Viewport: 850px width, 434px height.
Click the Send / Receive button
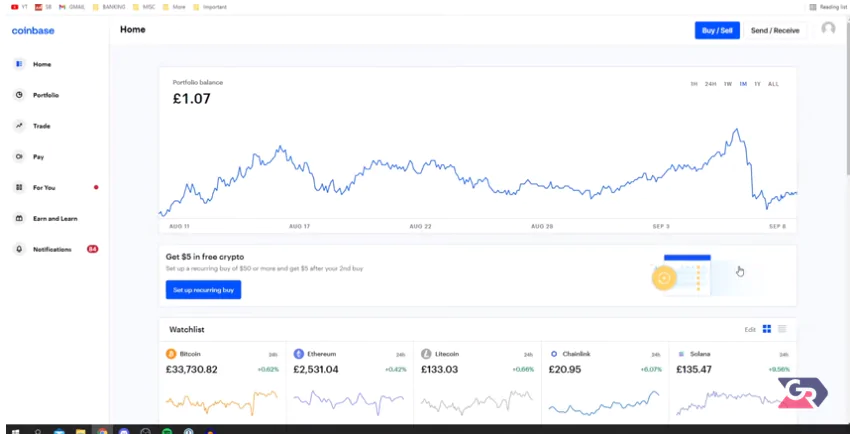coord(775,31)
